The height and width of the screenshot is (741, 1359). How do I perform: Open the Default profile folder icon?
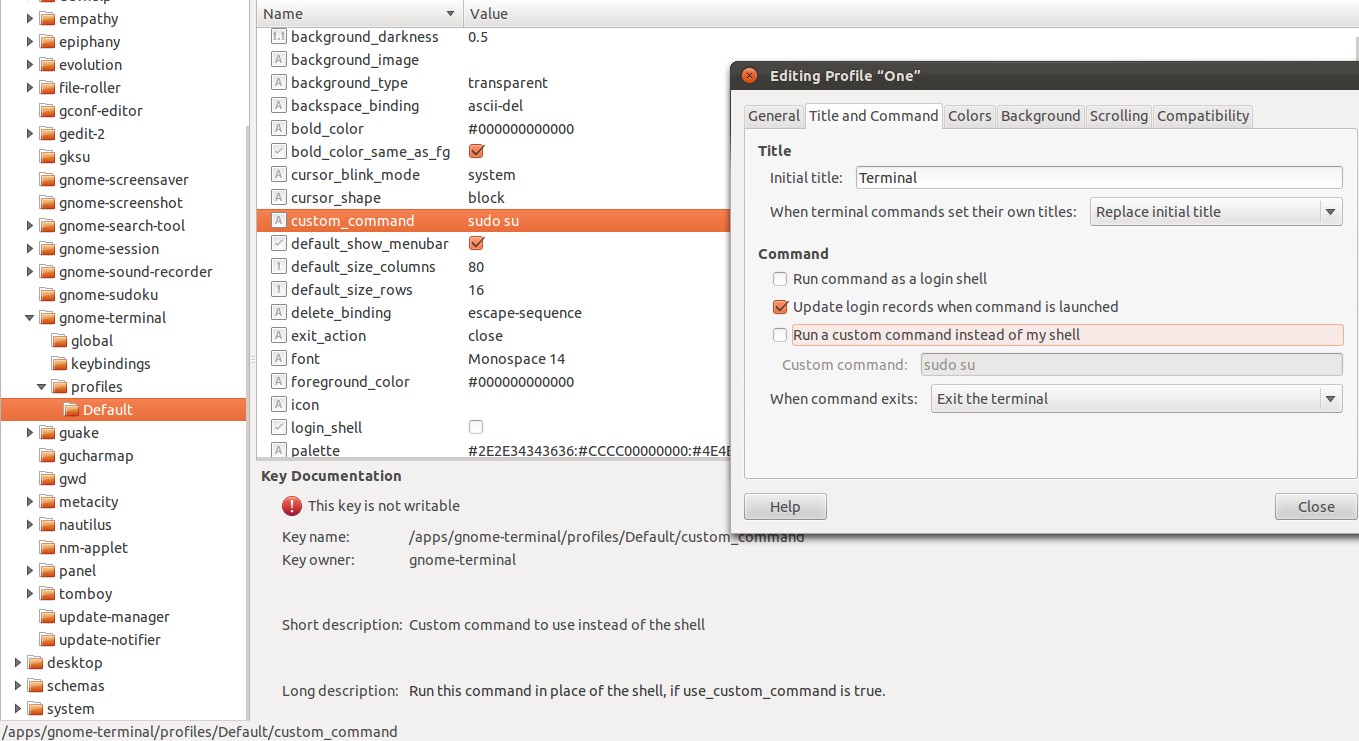(69, 409)
